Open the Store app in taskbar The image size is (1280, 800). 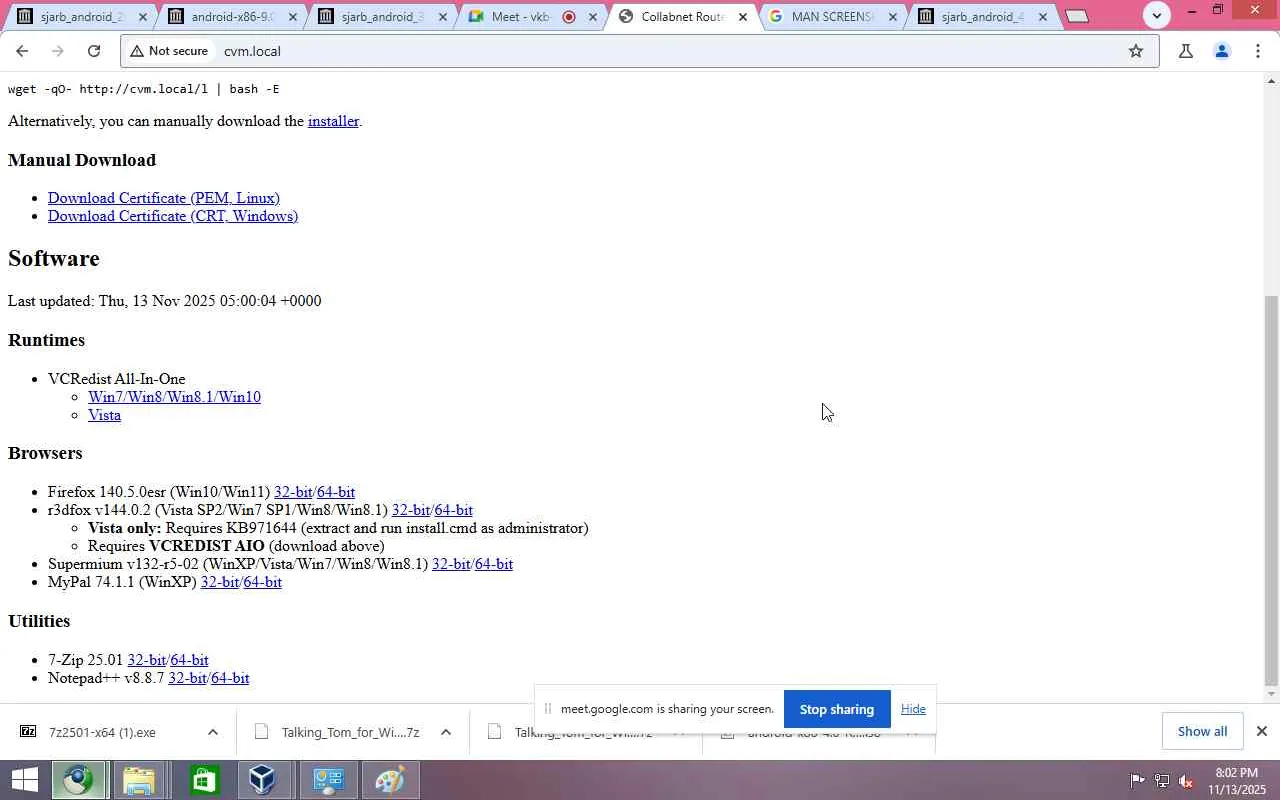[x=203, y=780]
